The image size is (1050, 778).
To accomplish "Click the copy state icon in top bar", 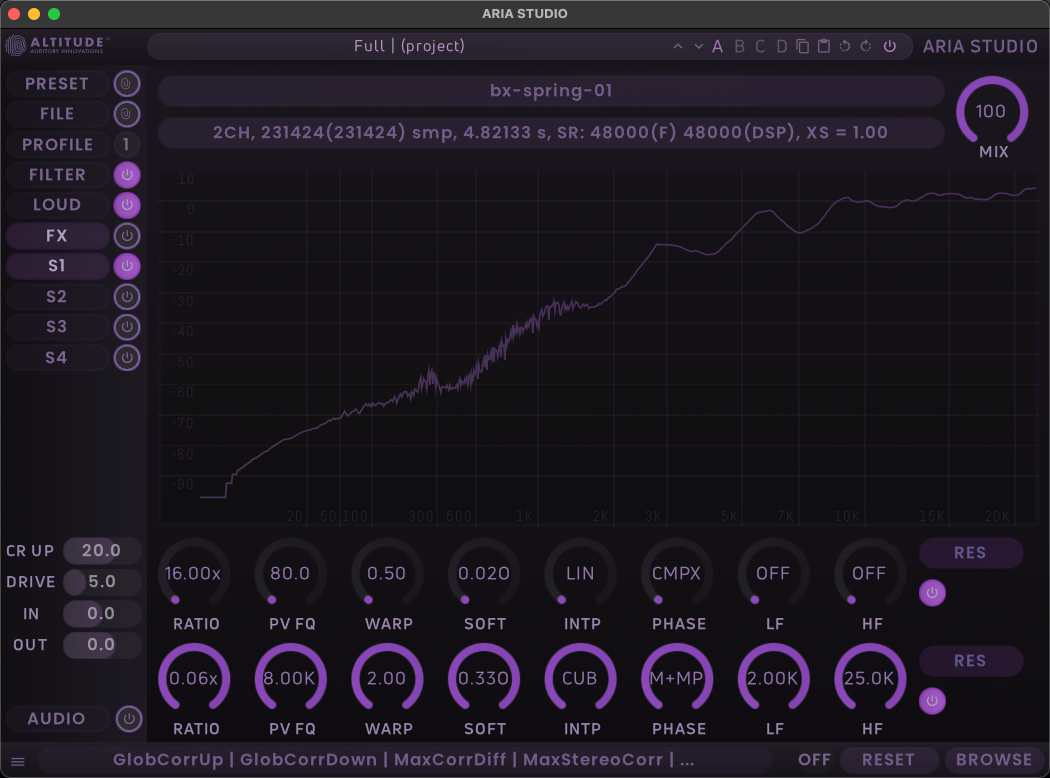I will point(802,46).
